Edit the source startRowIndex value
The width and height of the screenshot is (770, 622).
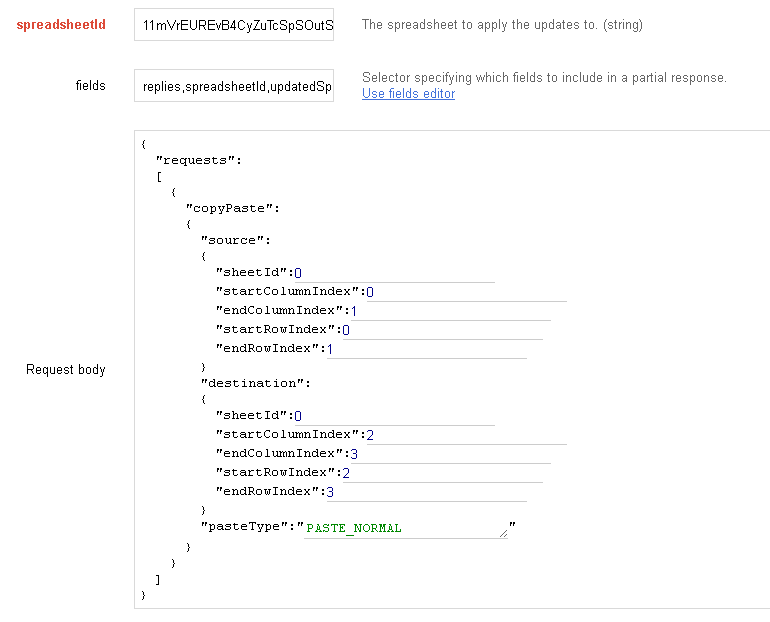click(442, 330)
